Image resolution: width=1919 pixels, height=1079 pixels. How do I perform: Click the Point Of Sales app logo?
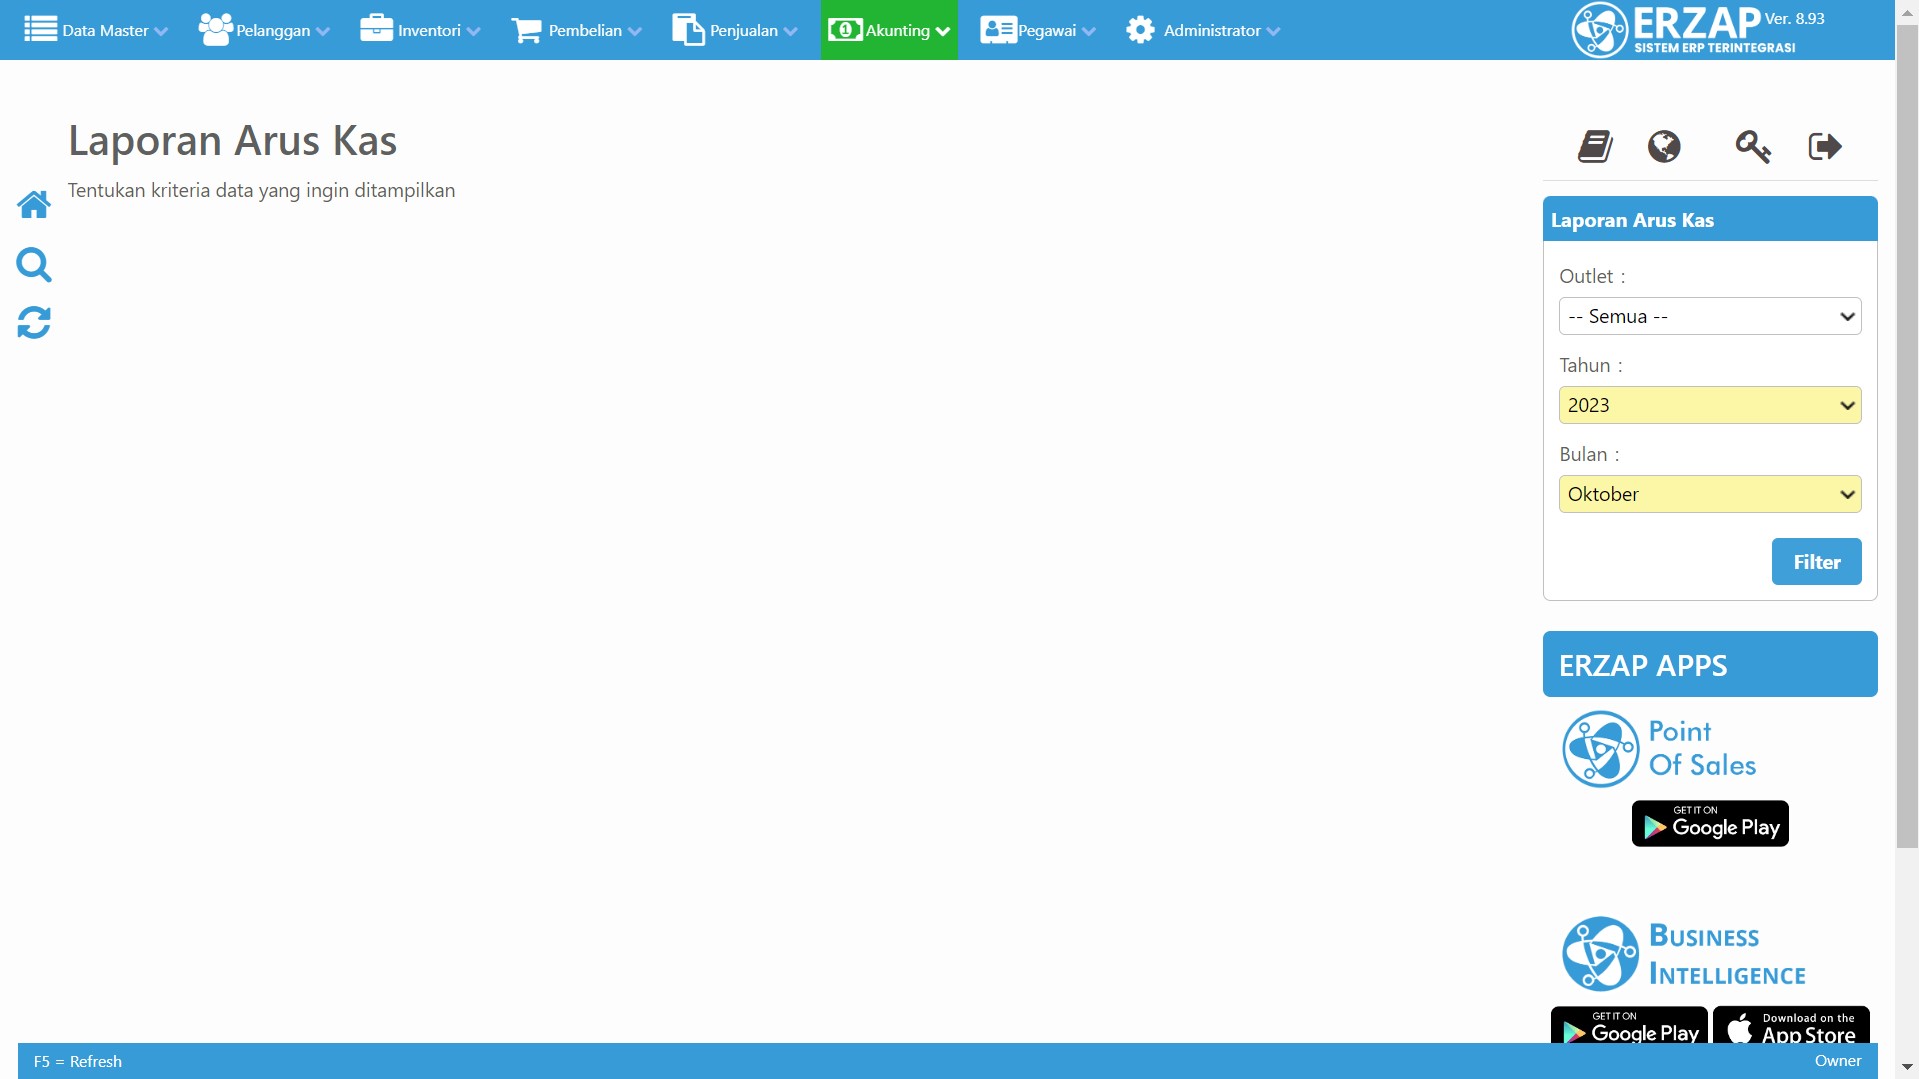(x=1660, y=749)
